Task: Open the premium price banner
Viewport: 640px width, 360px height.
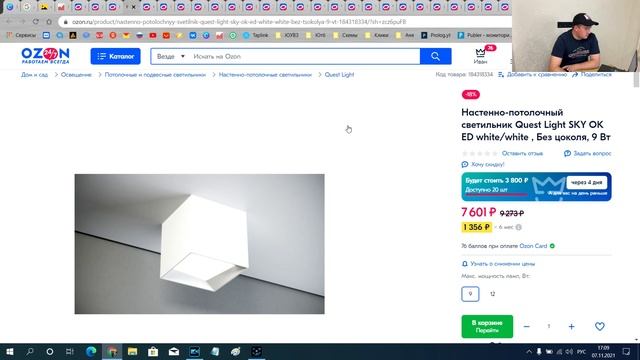Action: [536, 187]
